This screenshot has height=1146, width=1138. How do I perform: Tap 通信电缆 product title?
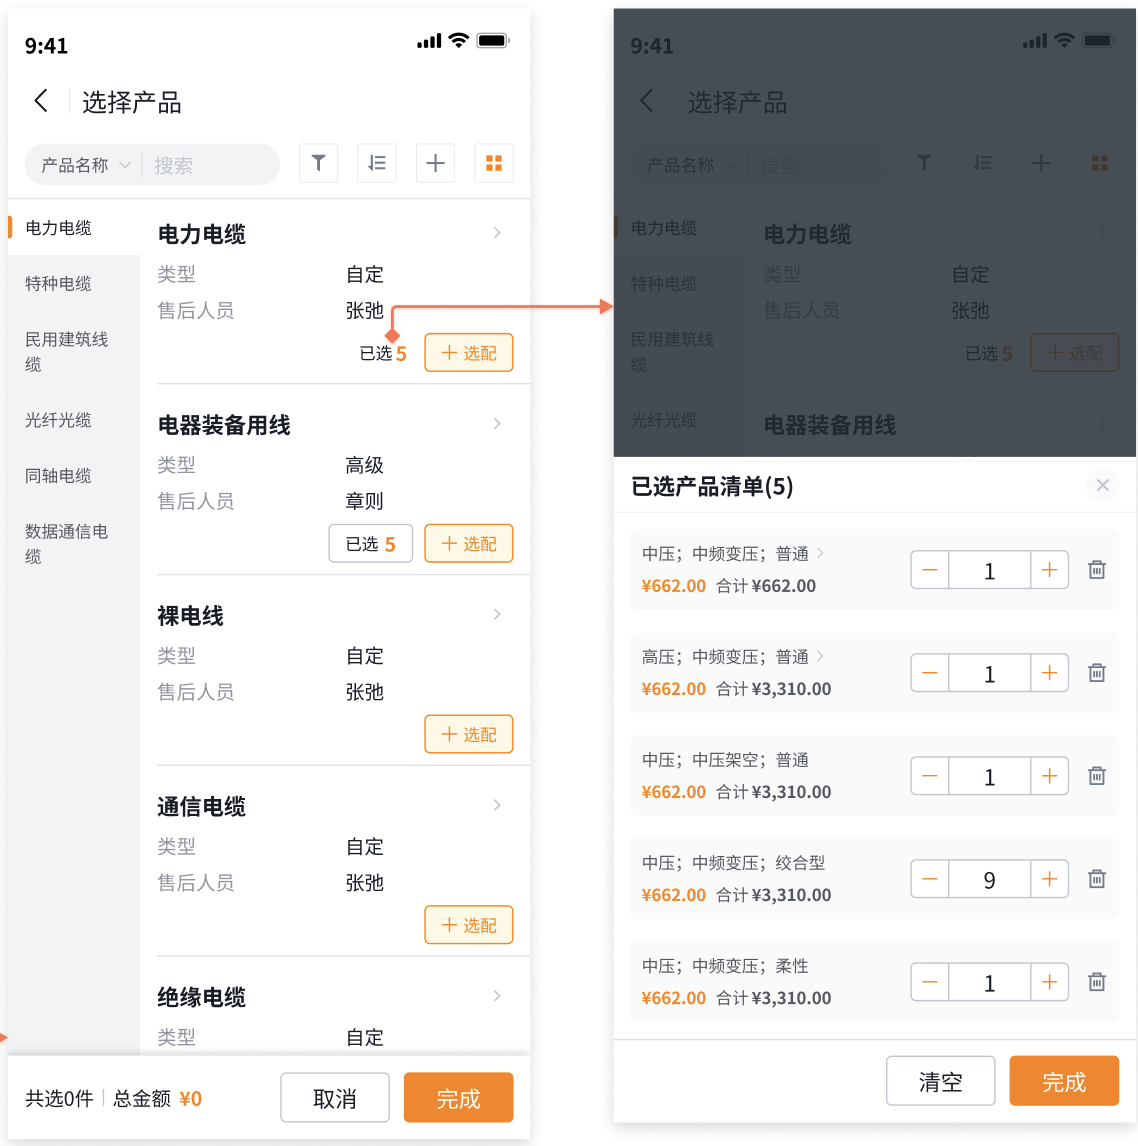click(x=201, y=806)
